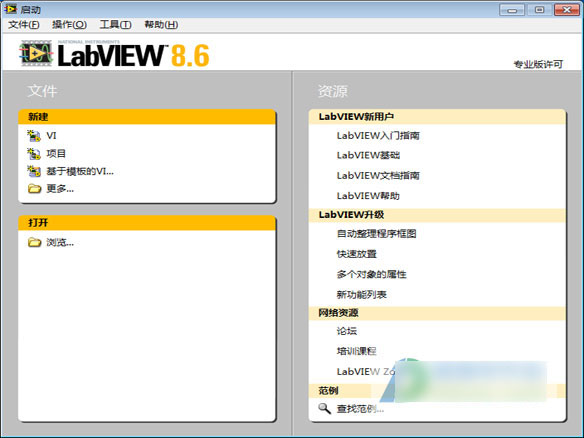Click the 浏览 folder icon under 打开
This screenshot has height=438, width=584.
34,242
